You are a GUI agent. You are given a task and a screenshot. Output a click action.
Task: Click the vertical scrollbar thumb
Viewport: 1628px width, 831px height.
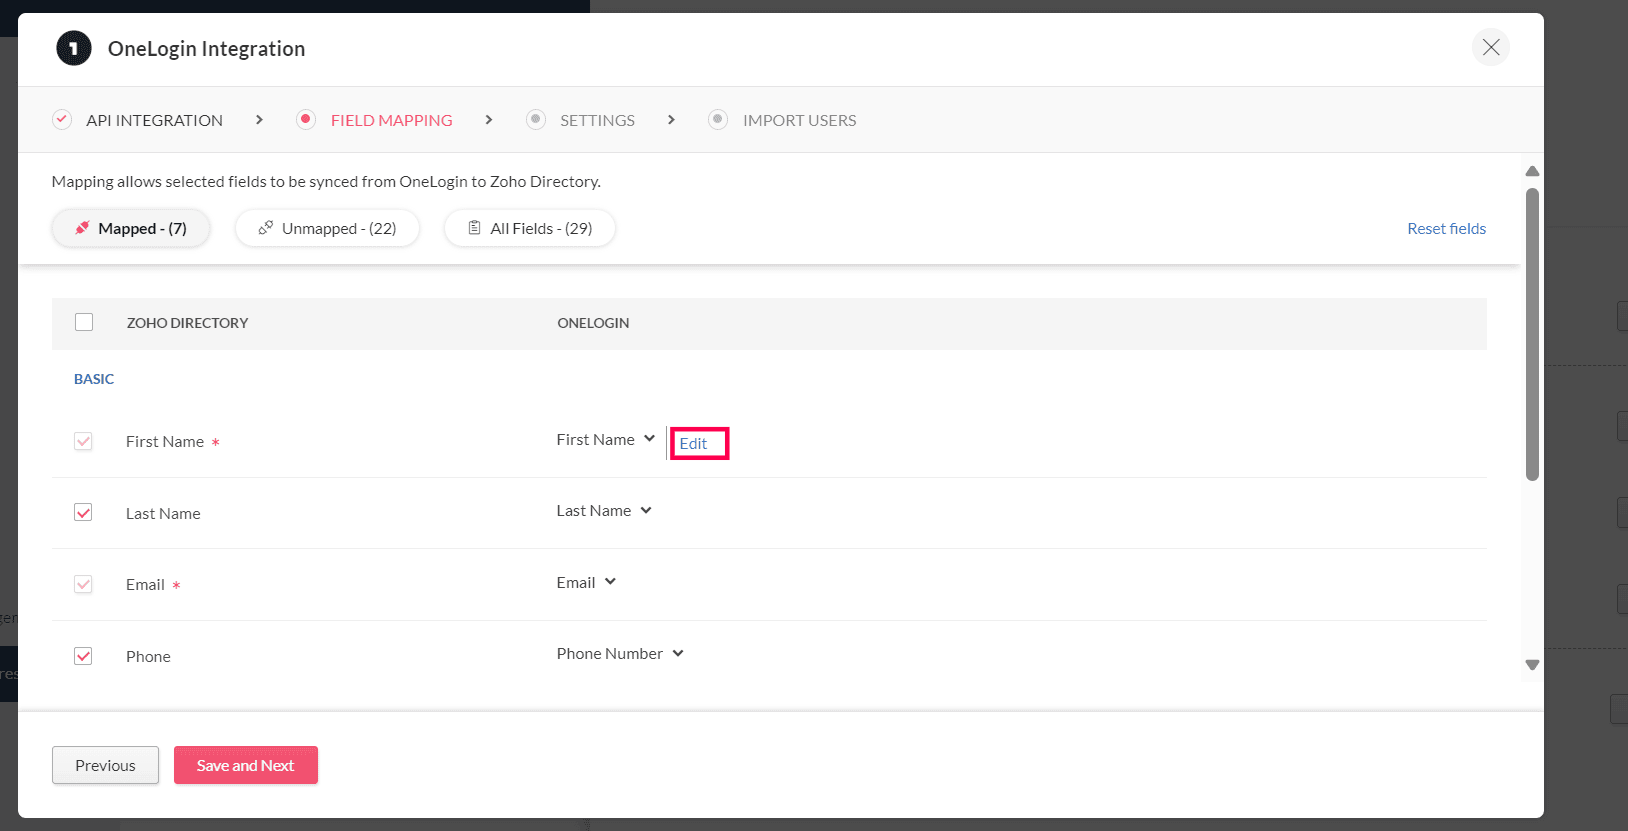[1532, 334]
